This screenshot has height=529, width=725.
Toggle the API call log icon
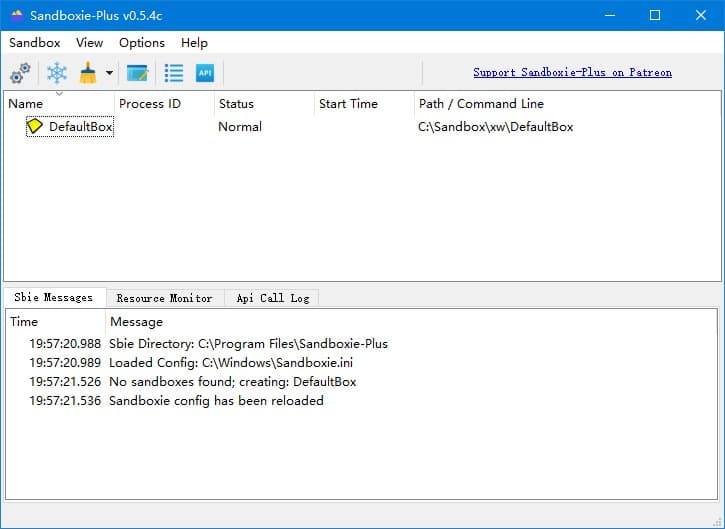(205, 73)
